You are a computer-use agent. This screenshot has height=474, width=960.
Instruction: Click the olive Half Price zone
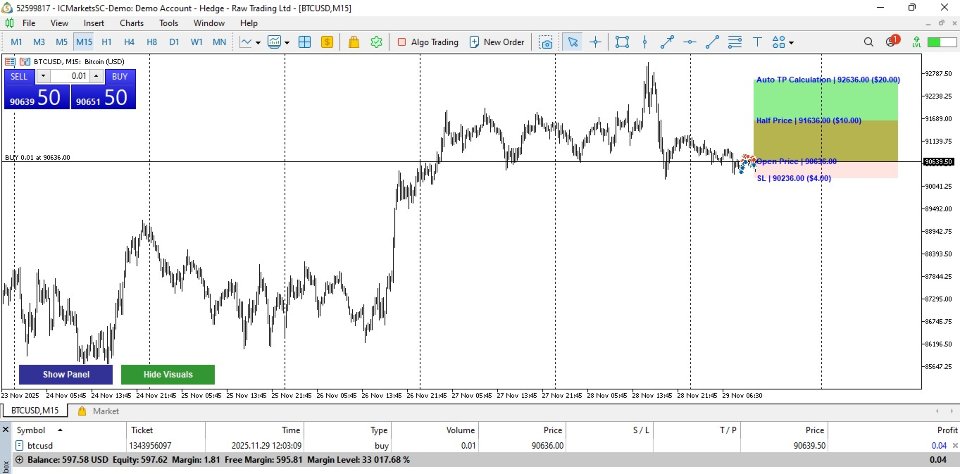(825, 141)
